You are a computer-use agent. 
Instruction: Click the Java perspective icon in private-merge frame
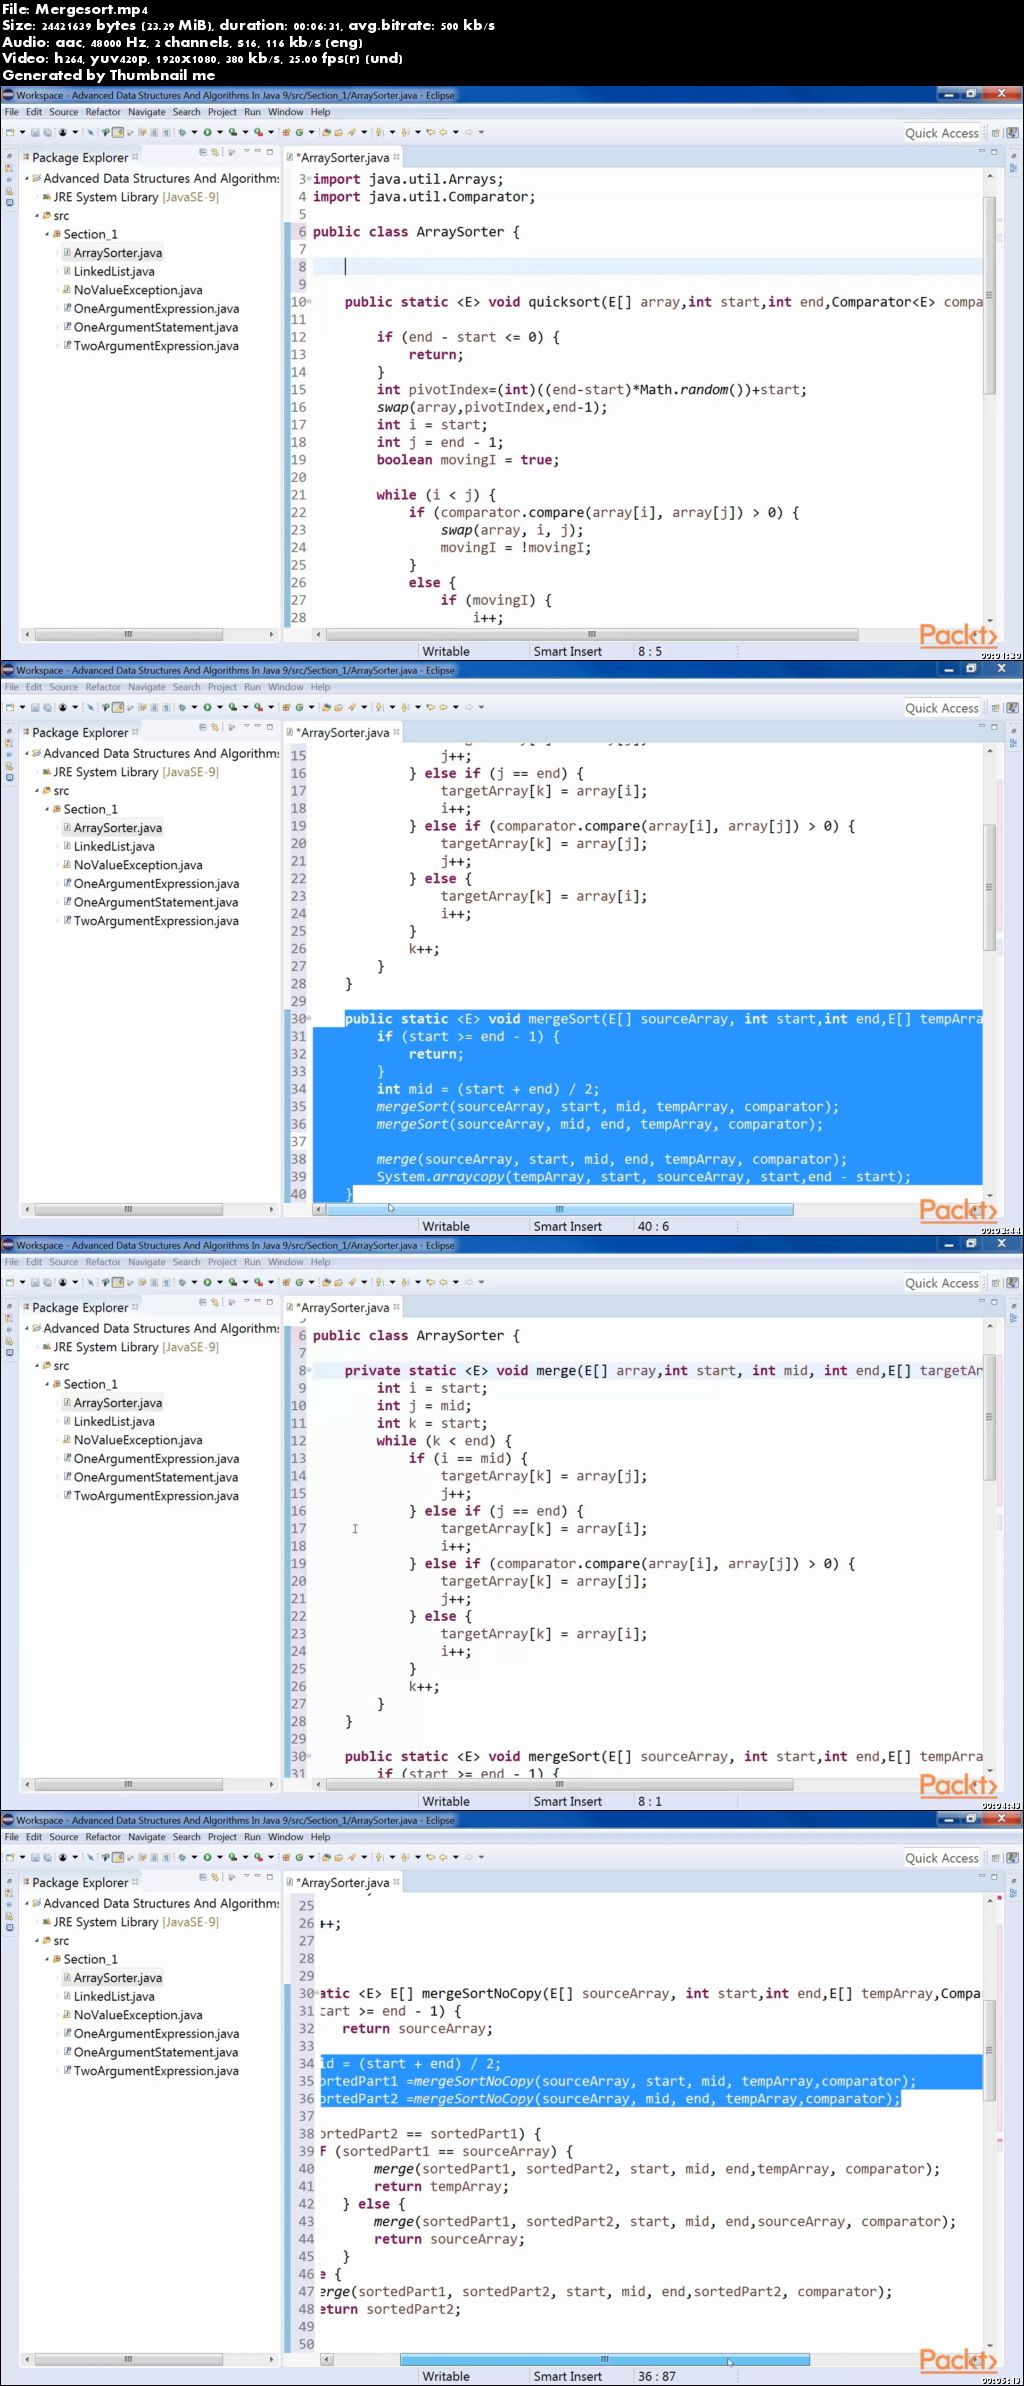pos(1012,1283)
